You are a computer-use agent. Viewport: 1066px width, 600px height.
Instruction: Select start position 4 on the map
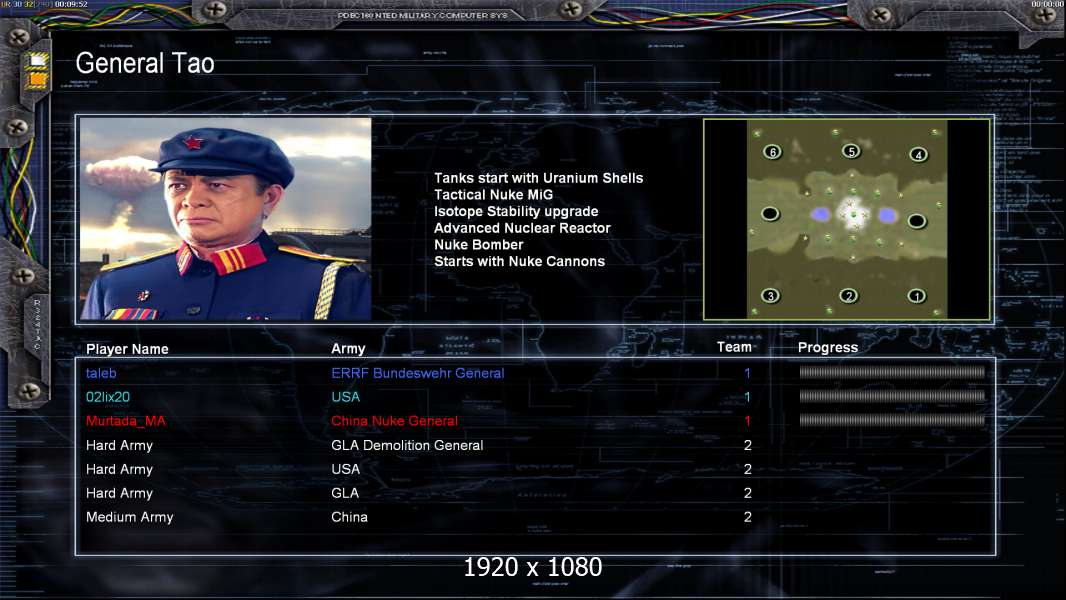tap(918, 155)
